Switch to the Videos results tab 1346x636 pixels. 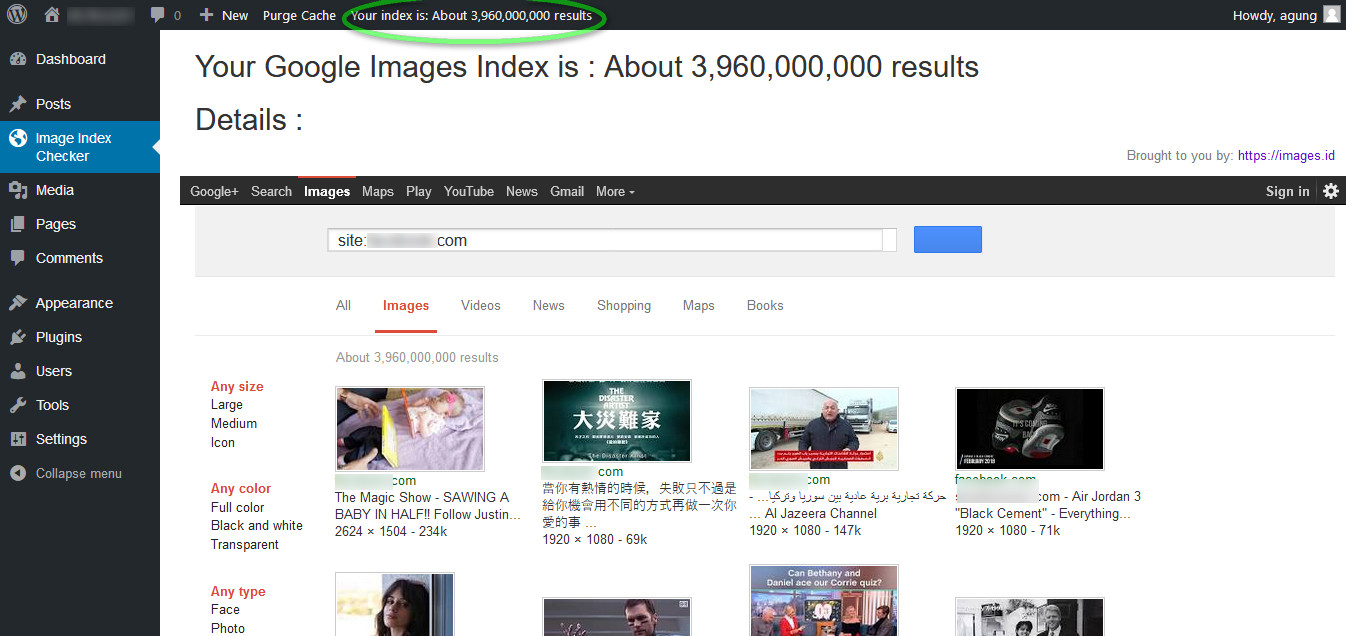[x=481, y=305]
